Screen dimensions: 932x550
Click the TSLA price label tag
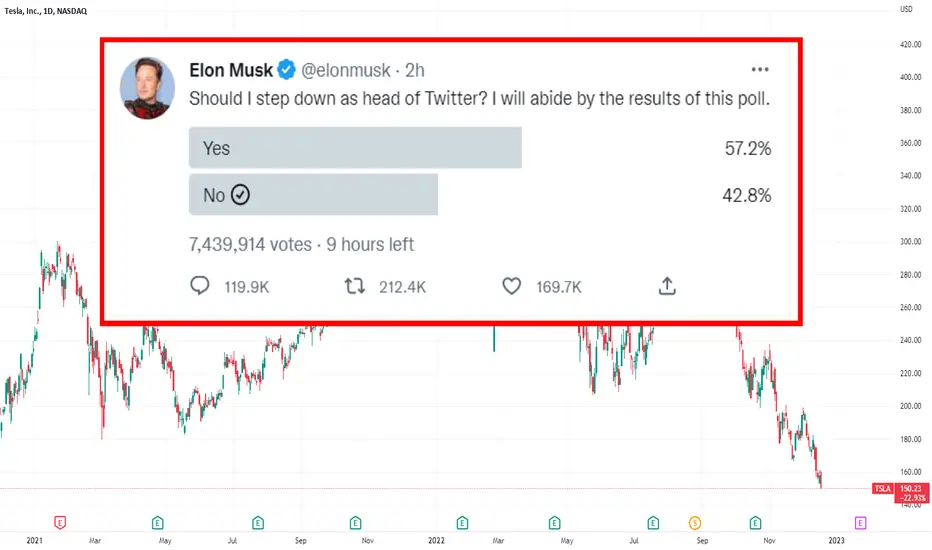(883, 488)
